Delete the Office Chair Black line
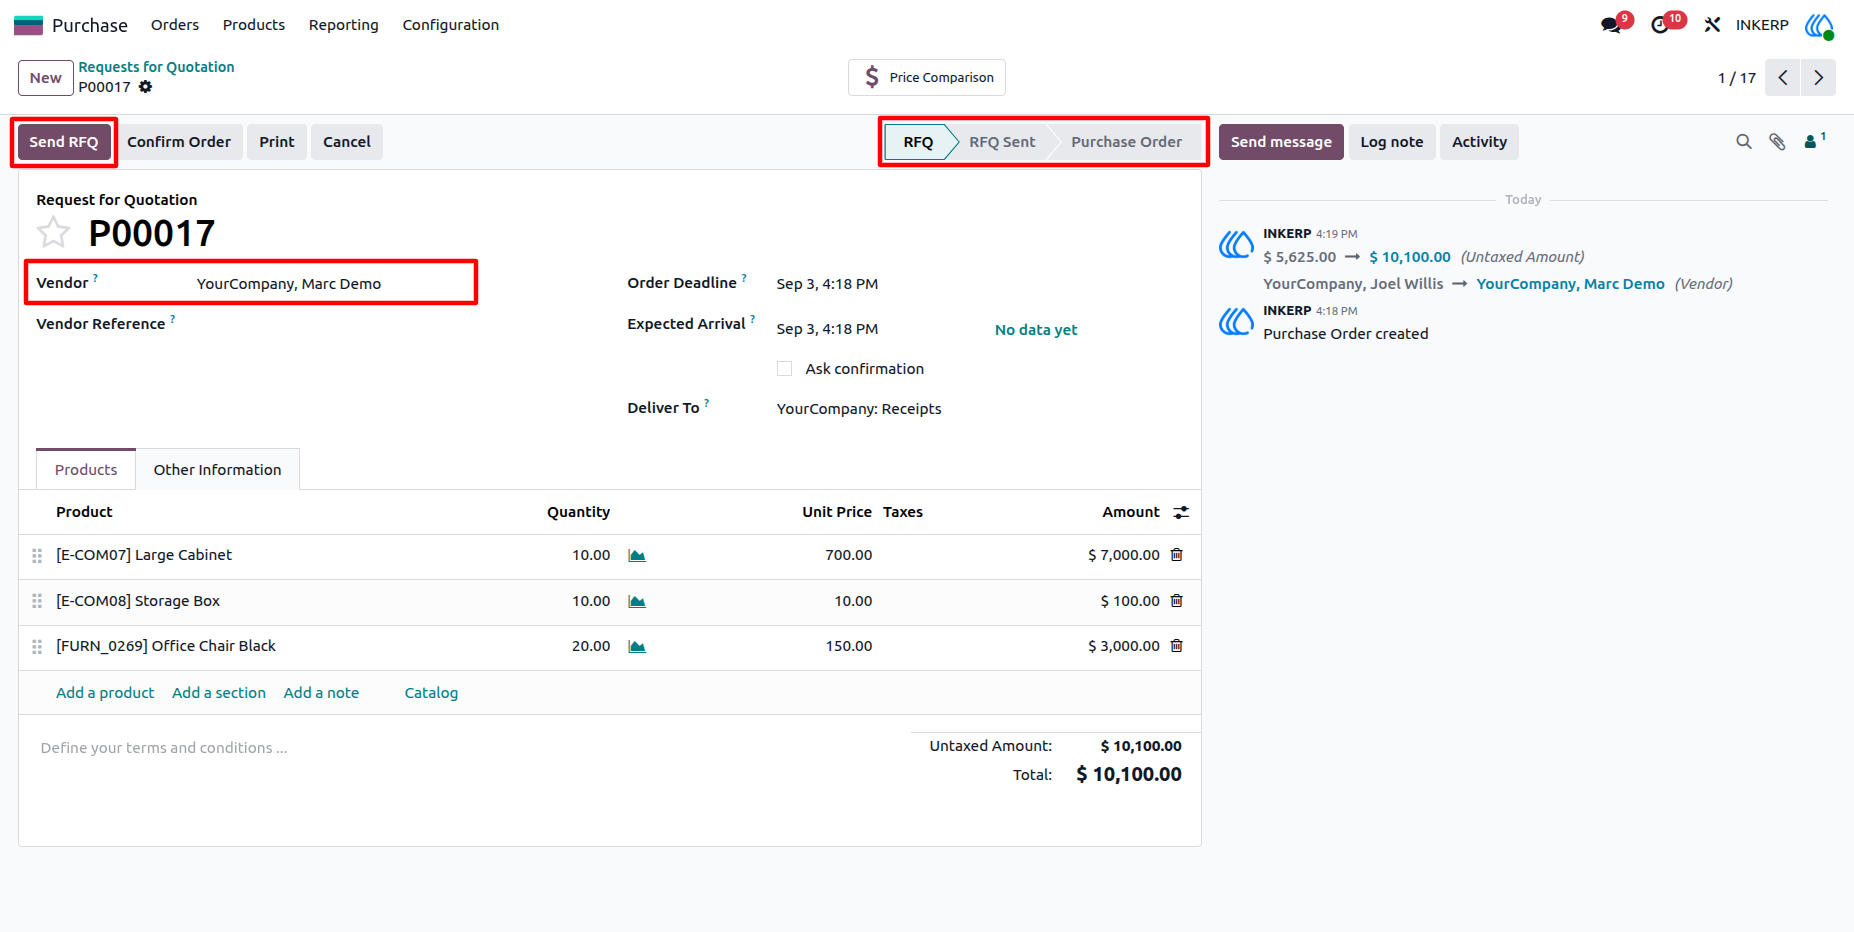Screen dimensions: 1854x932 [x=1177, y=646]
